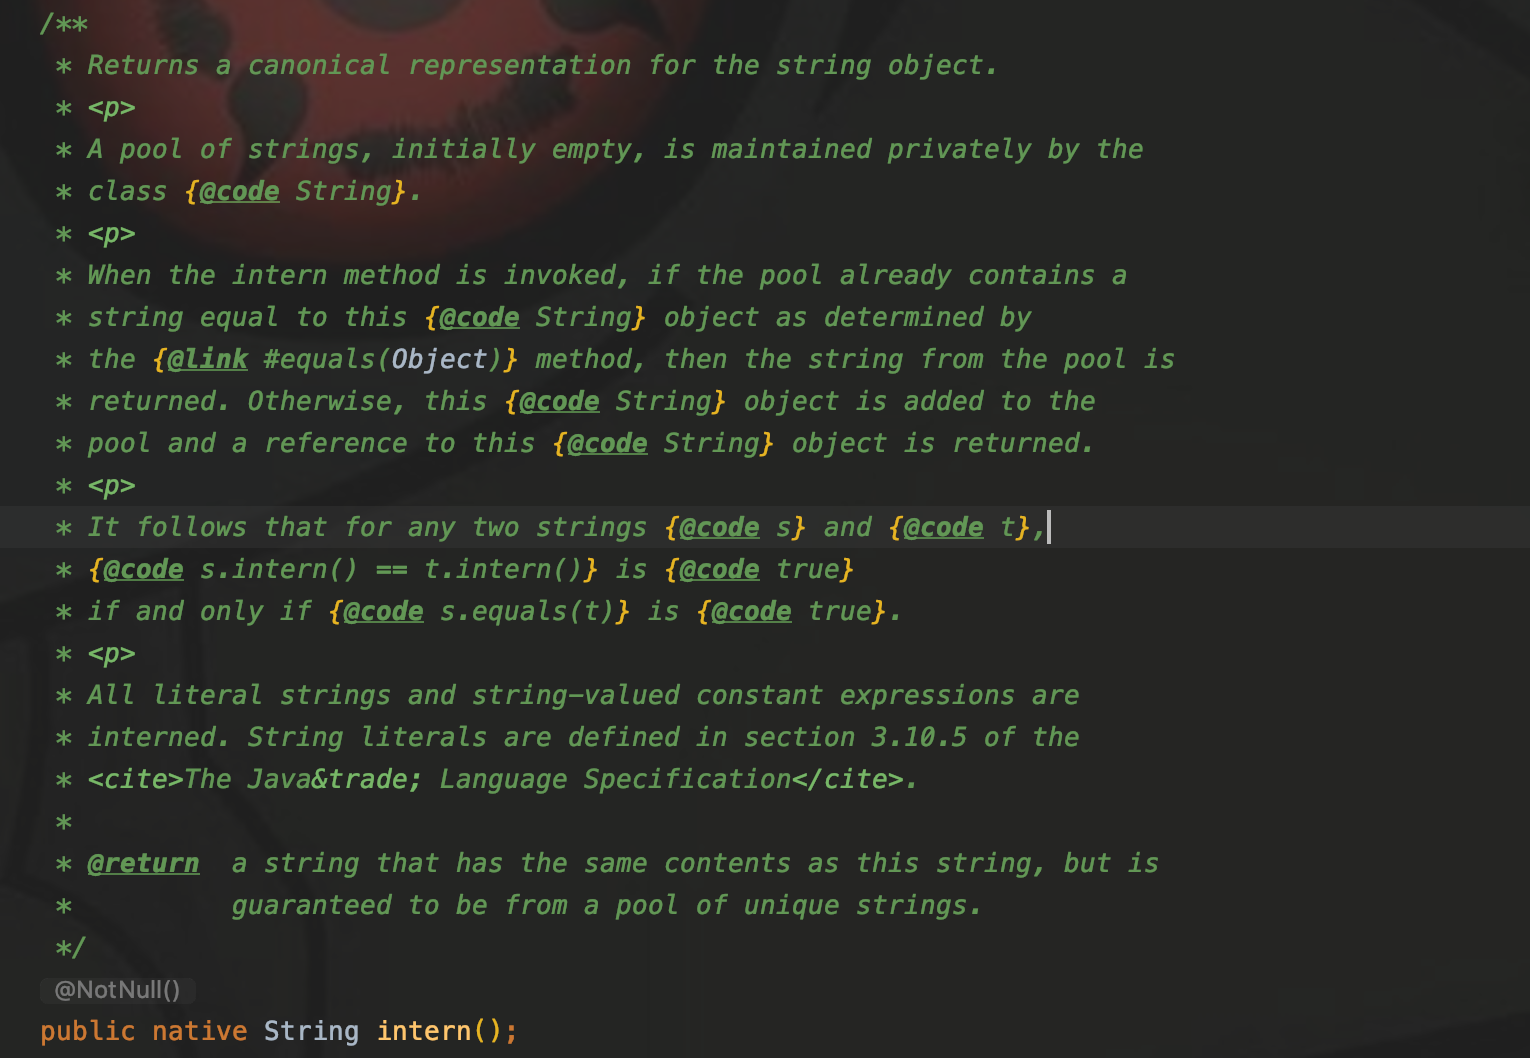Click the native keyword in method signature
The height and width of the screenshot is (1058, 1530).
pyautogui.click(x=200, y=1031)
